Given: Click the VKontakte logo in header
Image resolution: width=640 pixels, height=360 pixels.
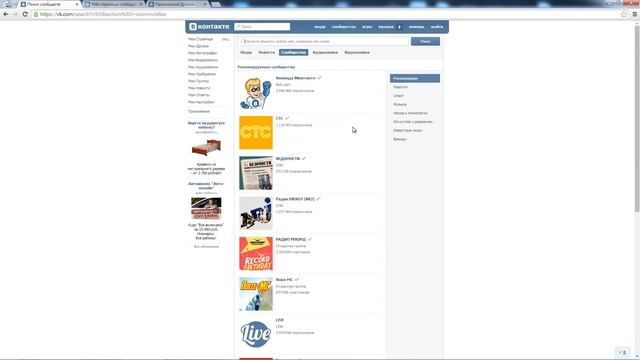Looking at the screenshot, I should coord(209,27).
